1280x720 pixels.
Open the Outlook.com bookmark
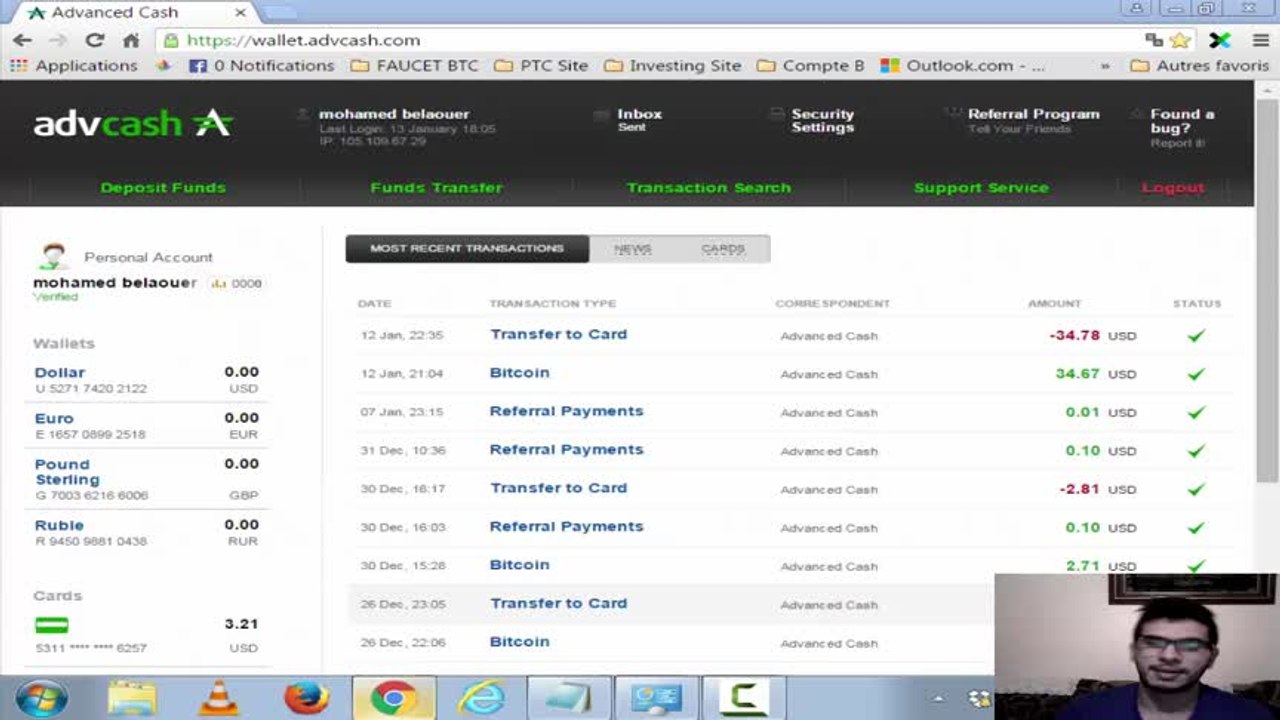[963, 66]
